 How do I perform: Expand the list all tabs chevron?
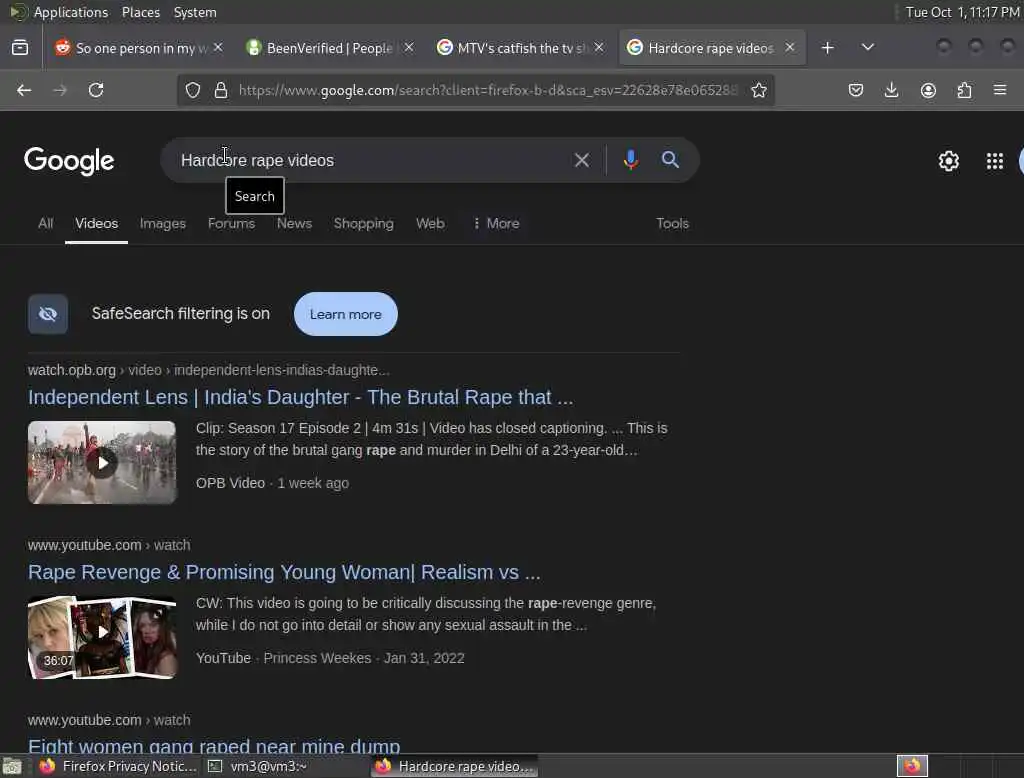click(x=868, y=48)
